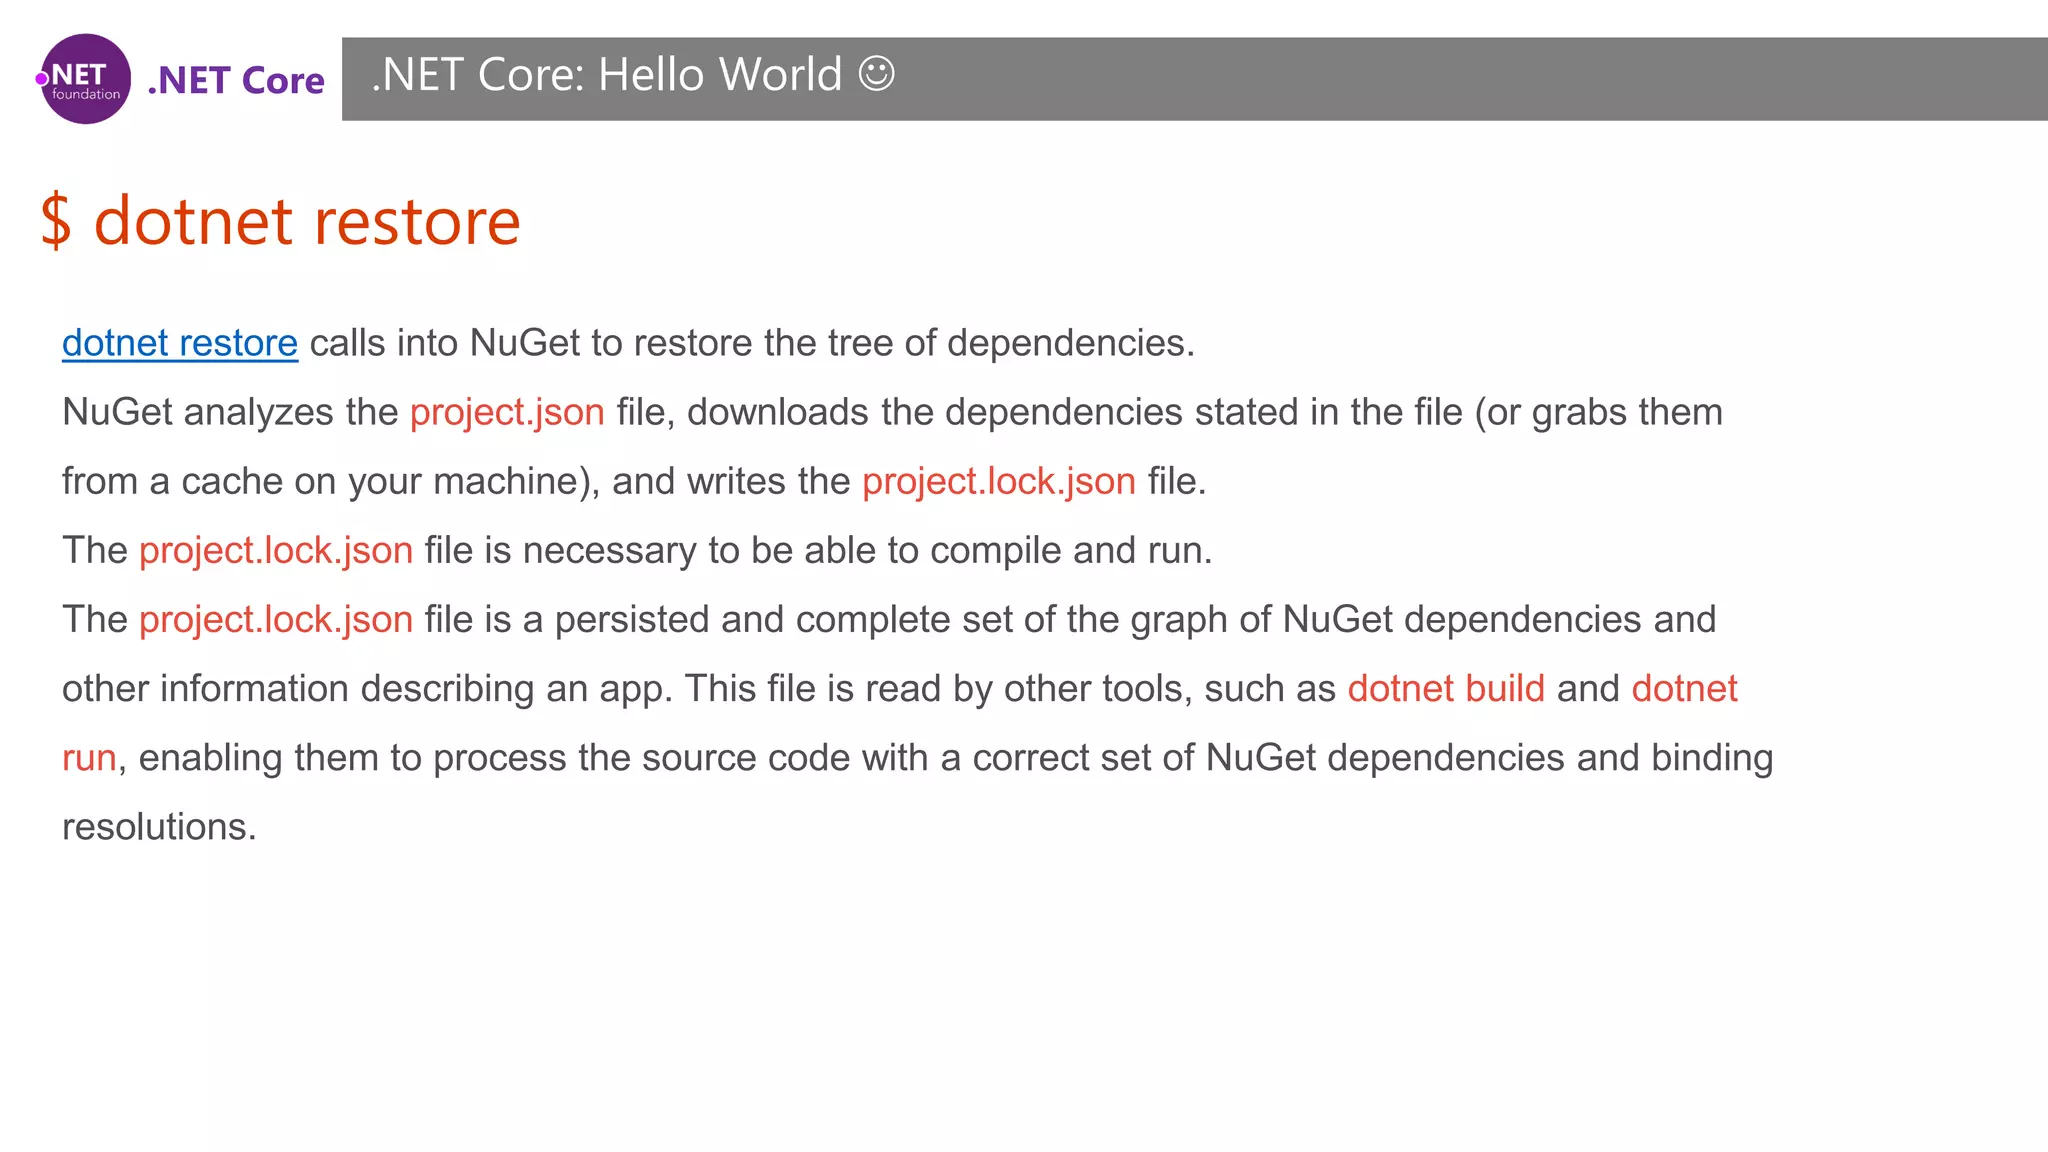Click red 'project.json' in second line
Viewport: 2048px width, 1152px height.
click(x=507, y=412)
